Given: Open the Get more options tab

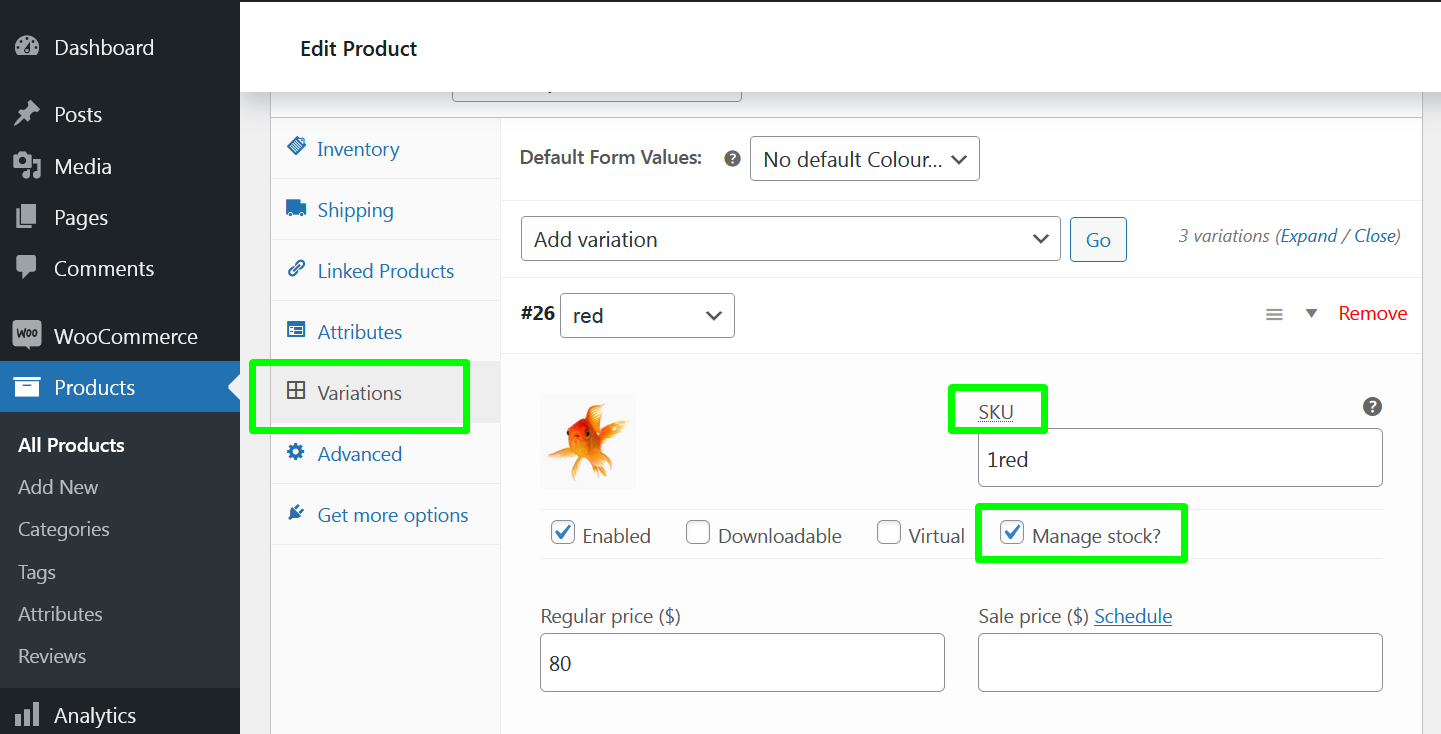Looking at the screenshot, I should point(385,514).
